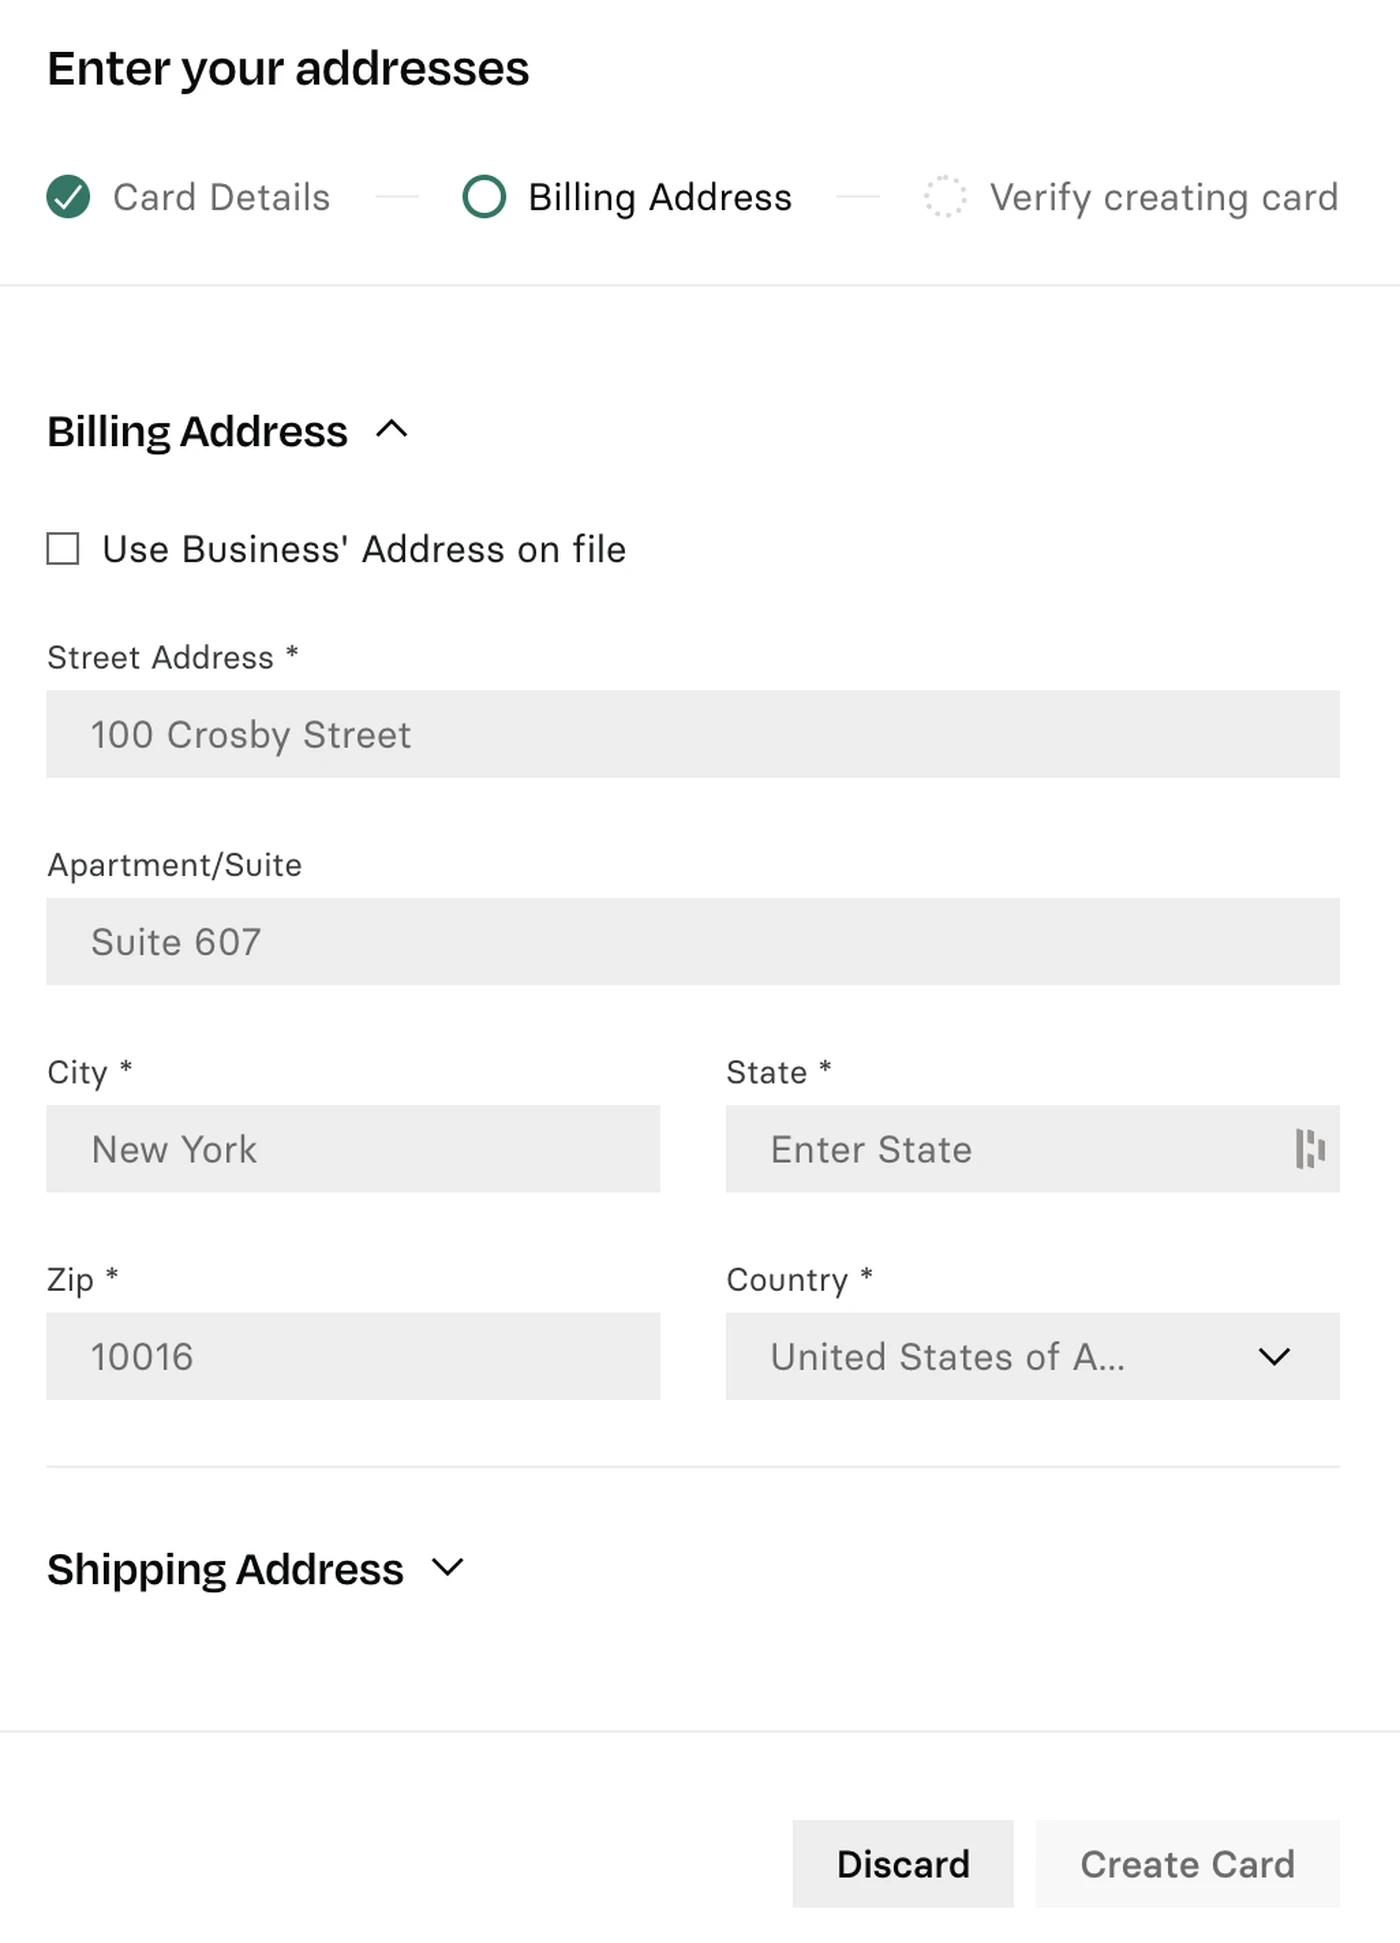
Task: Click the Create Card button
Action: tap(1188, 1864)
